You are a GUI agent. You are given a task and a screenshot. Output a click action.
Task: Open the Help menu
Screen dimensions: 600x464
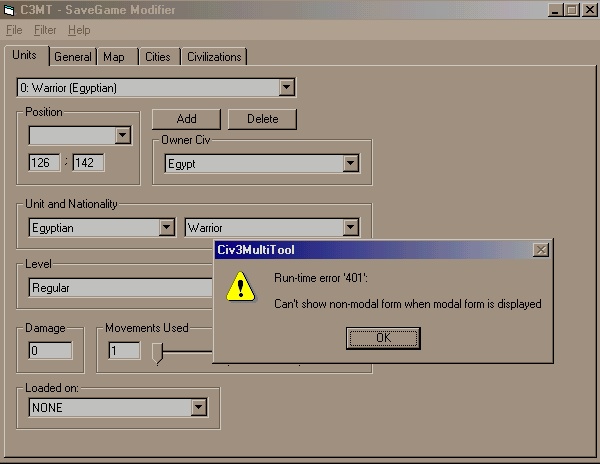tap(79, 31)
